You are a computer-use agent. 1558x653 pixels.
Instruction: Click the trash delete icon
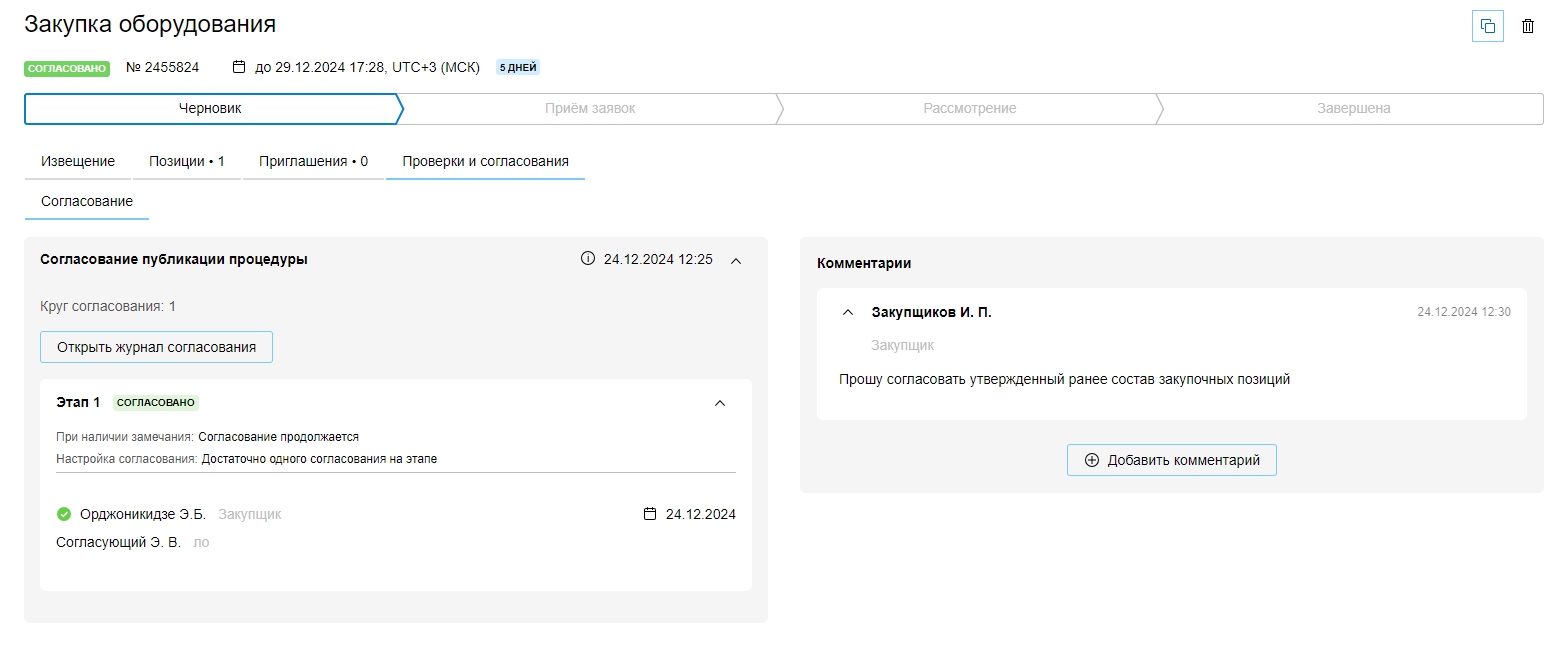click(1527, 26)
